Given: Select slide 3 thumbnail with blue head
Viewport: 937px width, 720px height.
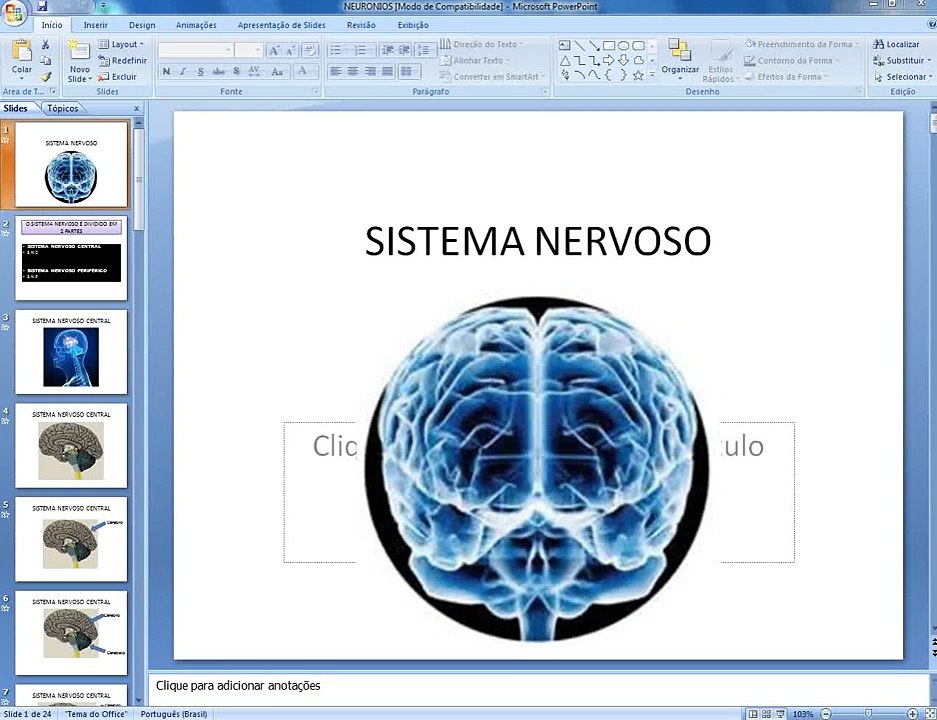Looking at the screenshot, I should coord(71,352).
